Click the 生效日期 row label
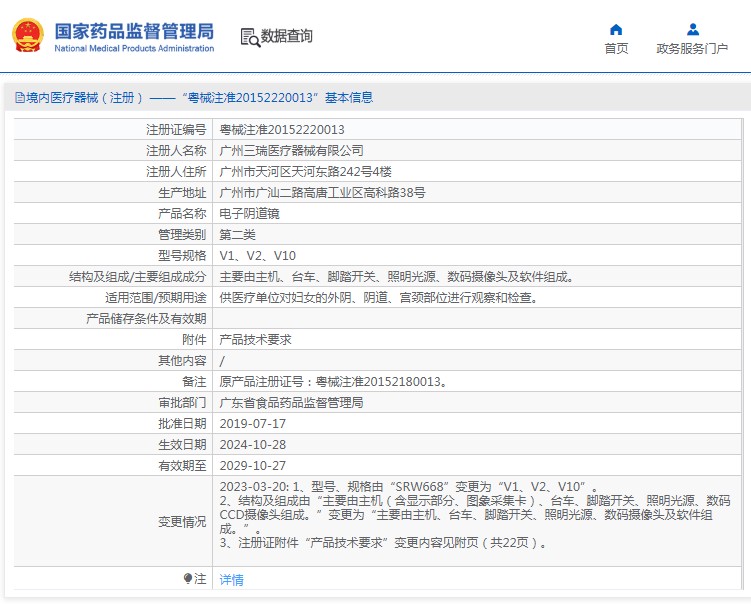The image size is (751, 604). (x=182, y=445)
